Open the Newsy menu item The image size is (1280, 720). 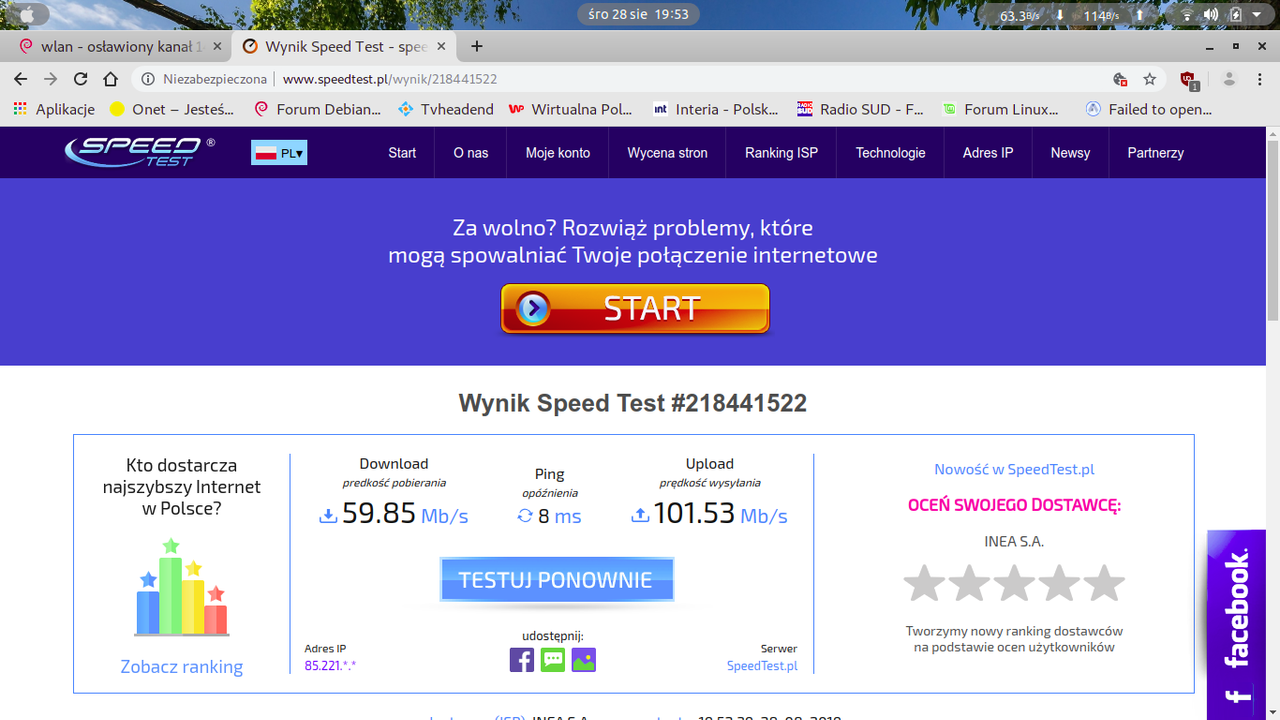tap(1070, 152)
